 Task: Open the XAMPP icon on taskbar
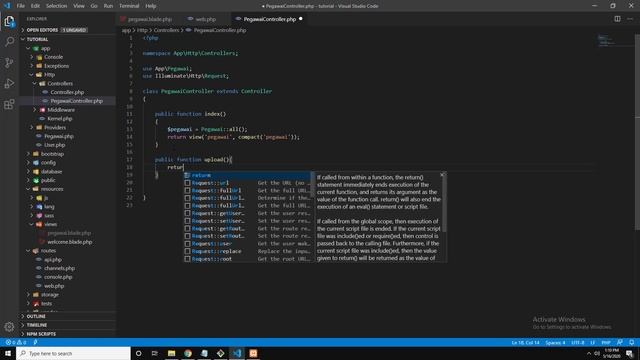(253, 353)
